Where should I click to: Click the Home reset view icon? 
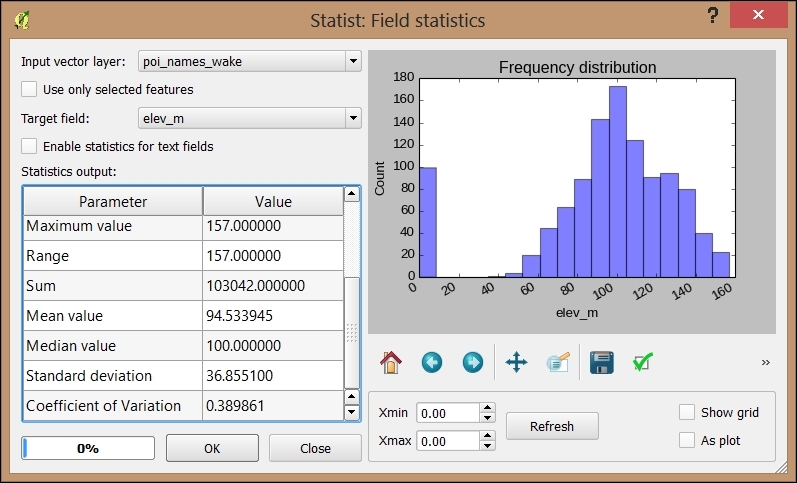coord(390,362)
